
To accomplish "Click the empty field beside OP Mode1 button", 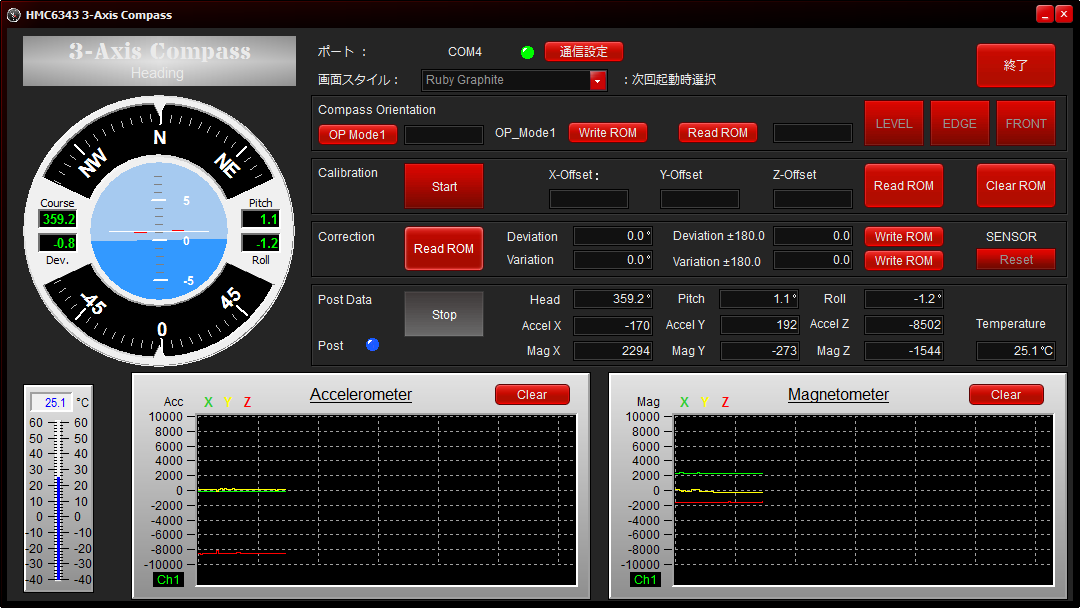I will [x=444, y=134].
